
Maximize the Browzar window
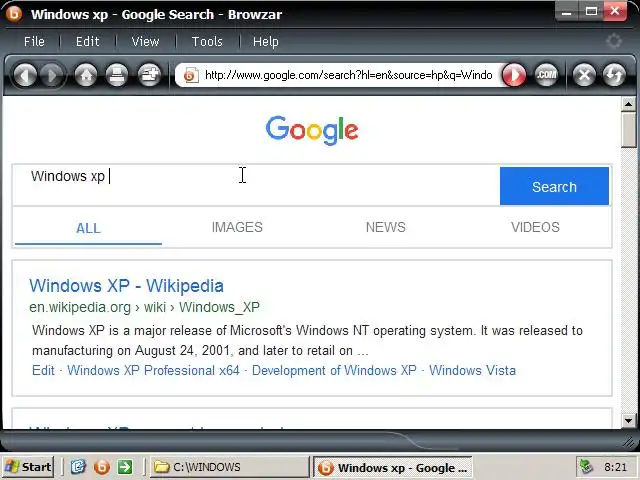pos(591,12)
